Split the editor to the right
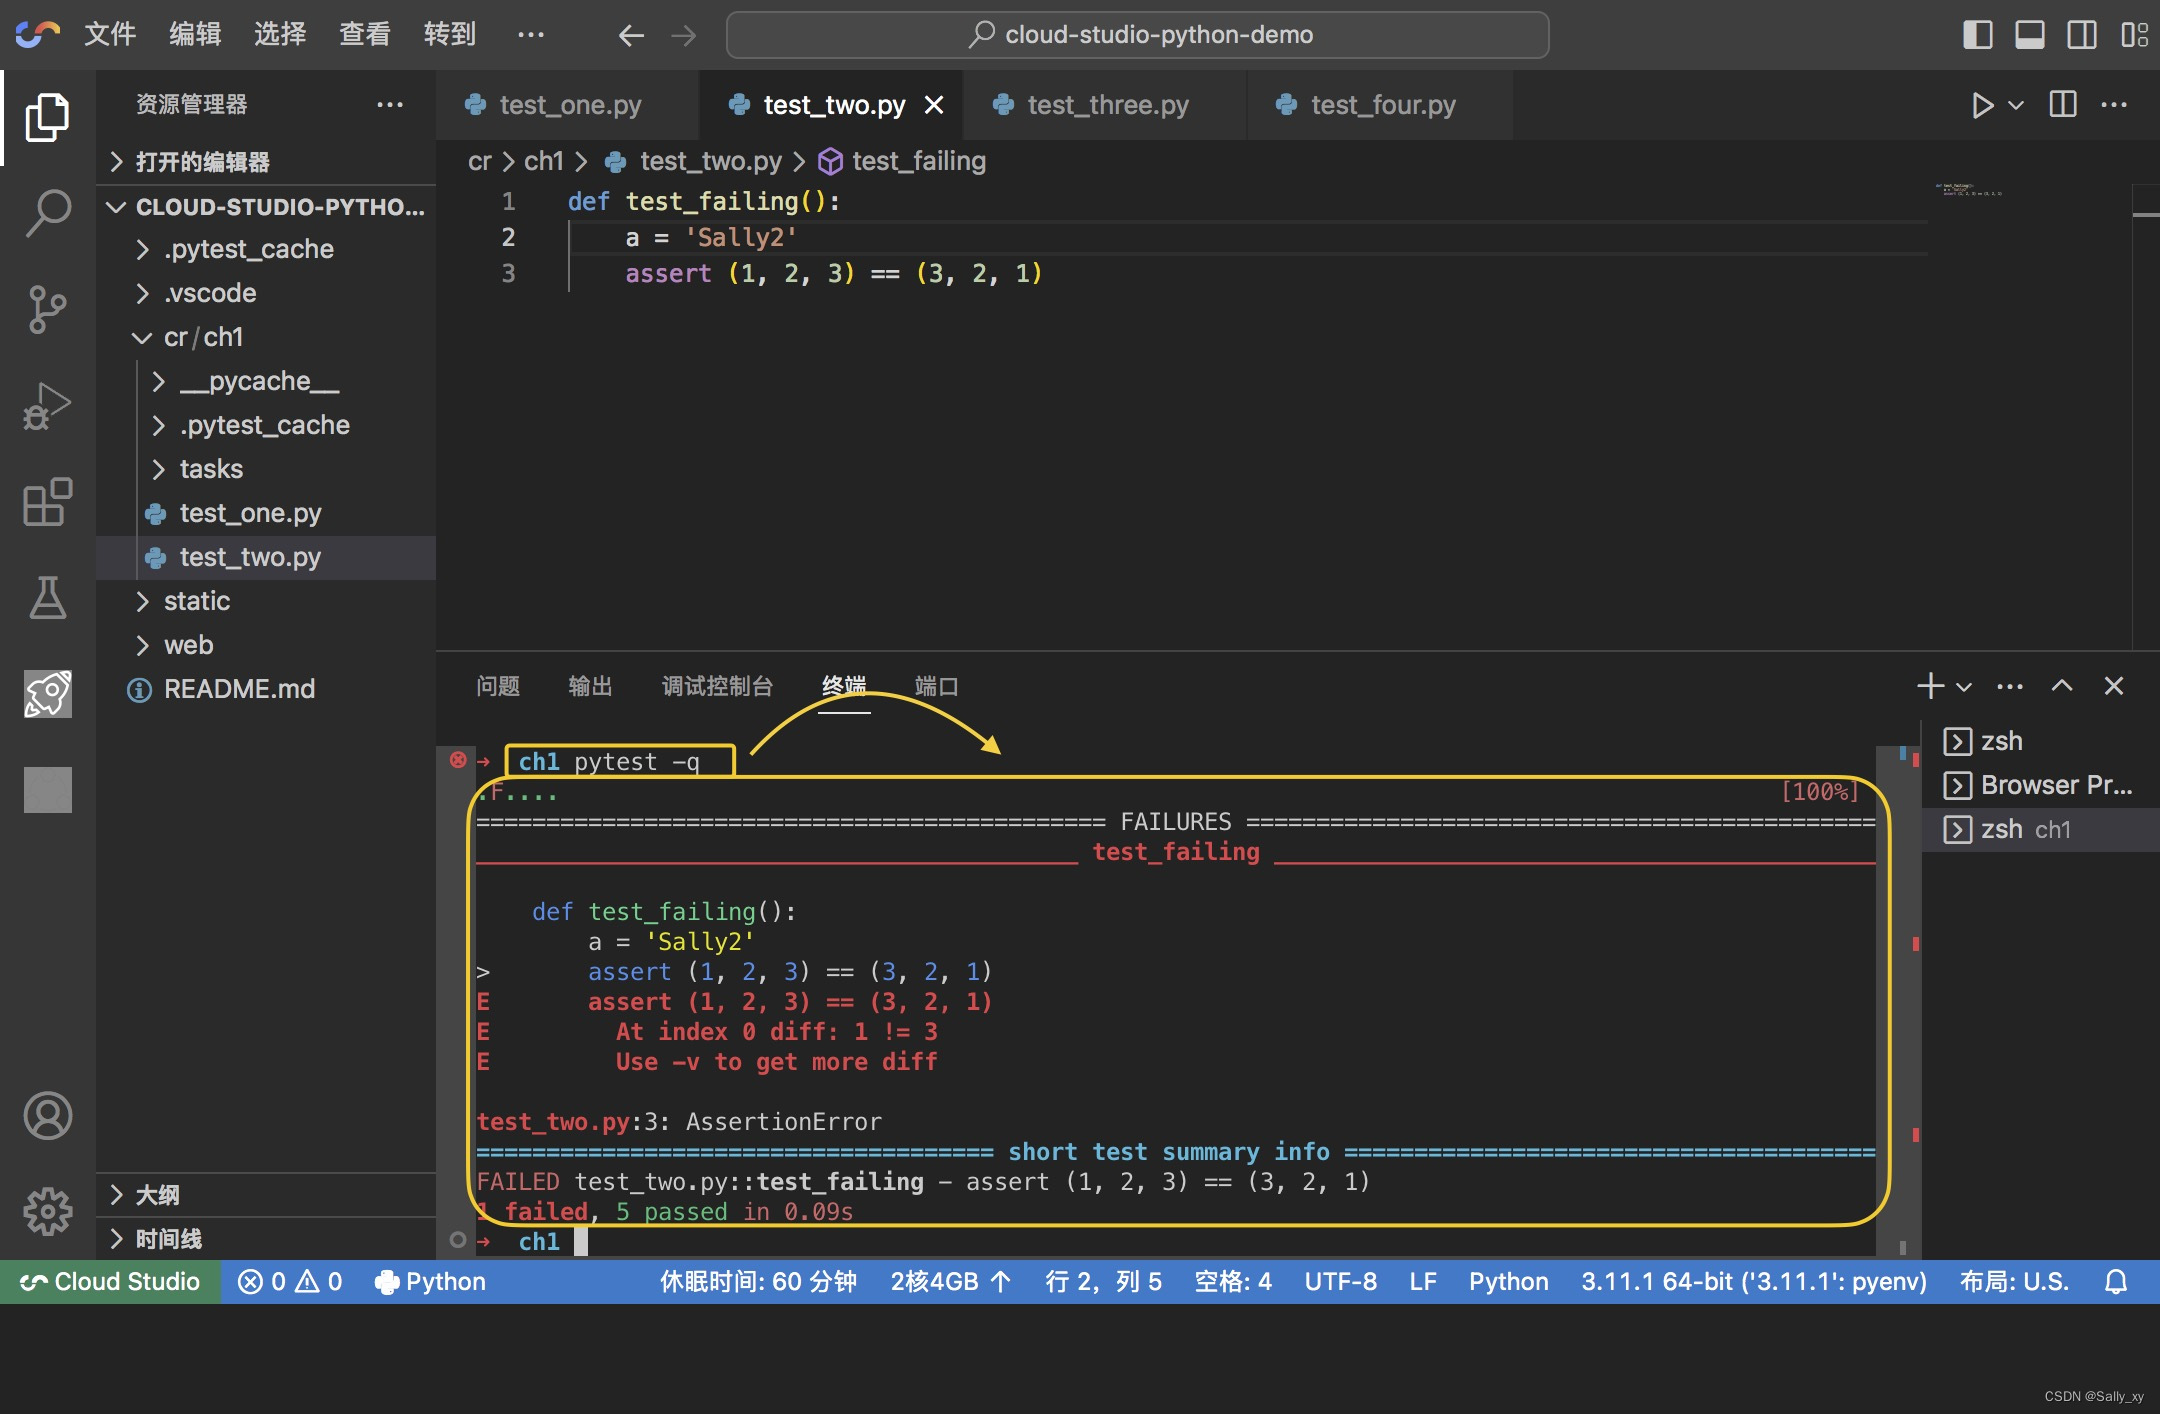Image resolution: width=2160 pixels, height=1414 pixels. pyautogui.click(x=2063, y=104)
